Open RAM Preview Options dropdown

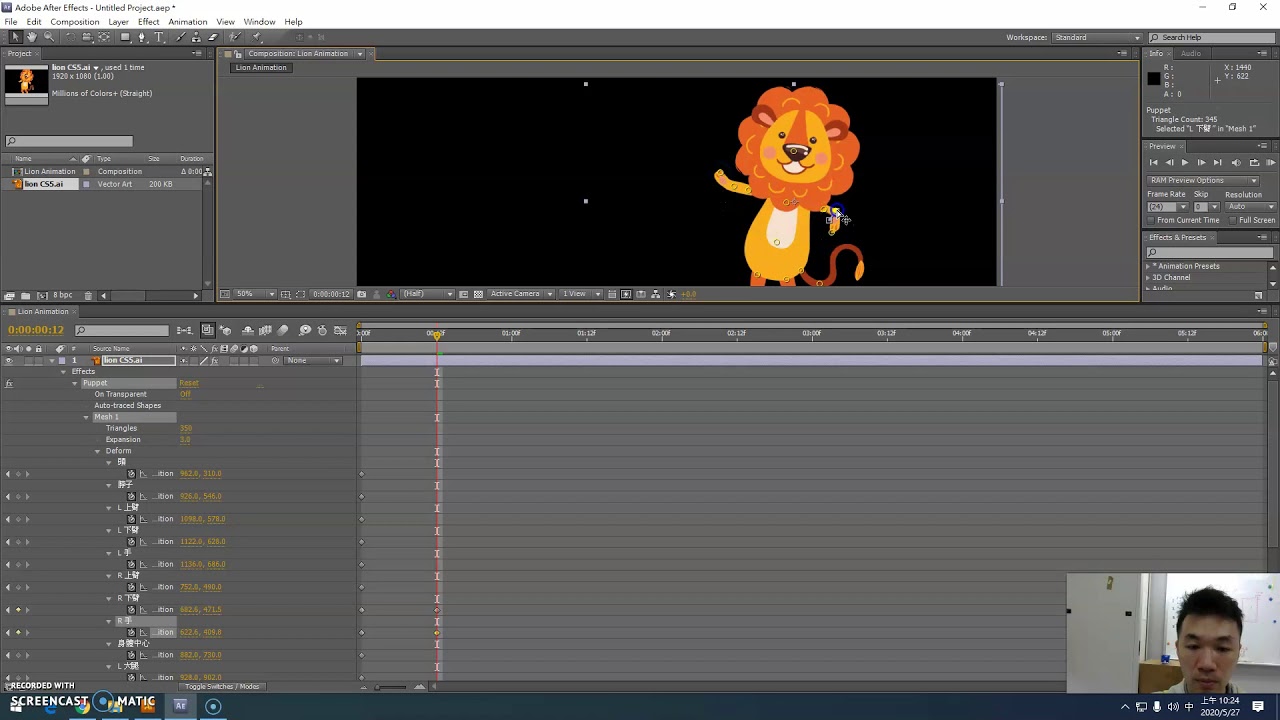tap(1203, 181)
